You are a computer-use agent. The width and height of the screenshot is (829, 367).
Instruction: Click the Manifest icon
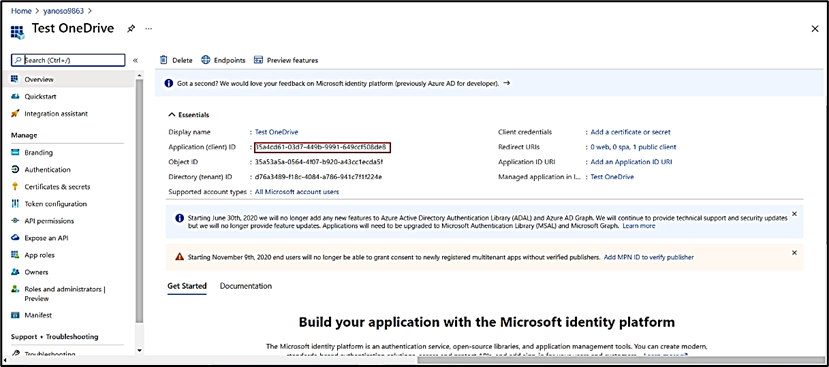click(15, 315)
